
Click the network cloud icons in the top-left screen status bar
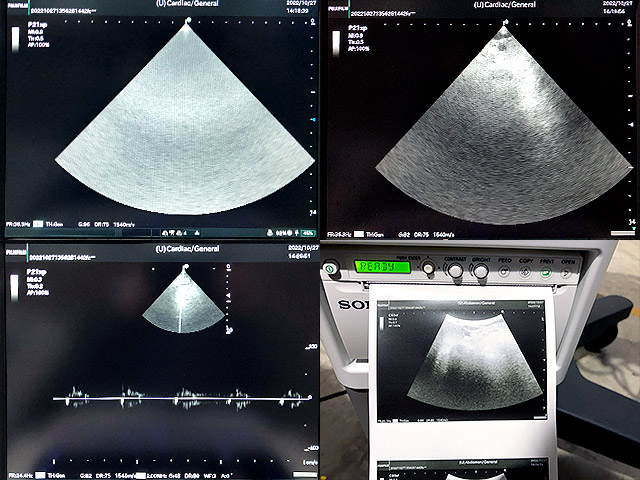coord(172,233)
